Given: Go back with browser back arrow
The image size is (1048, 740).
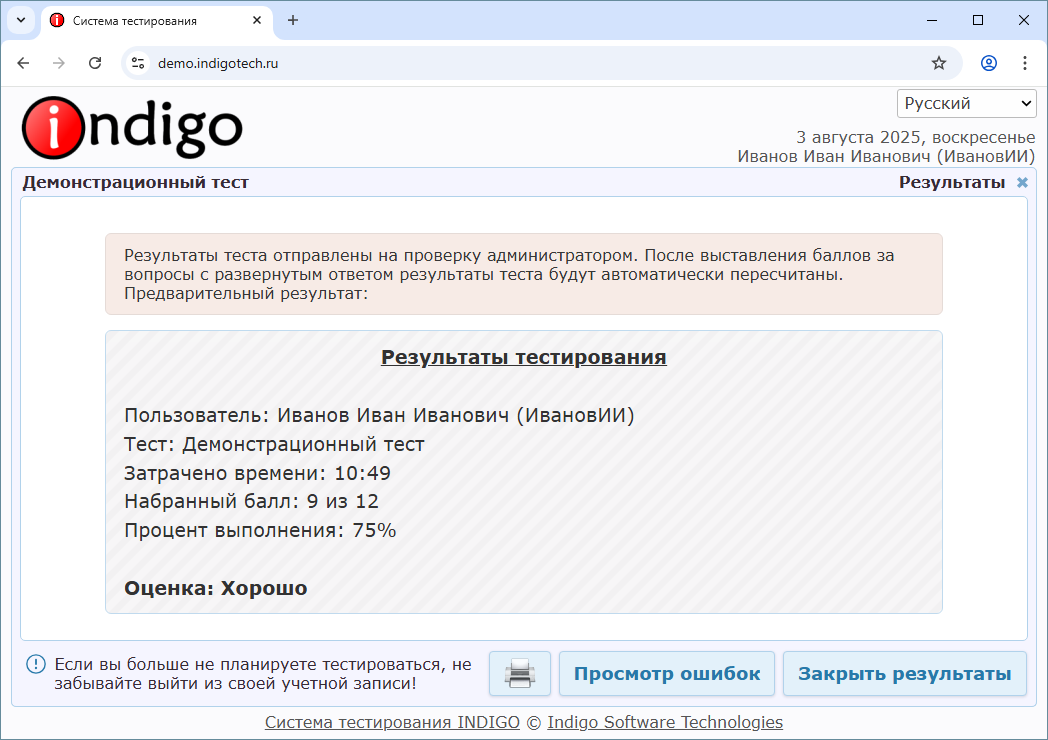Looking at the screenshot, I should 23,63.
